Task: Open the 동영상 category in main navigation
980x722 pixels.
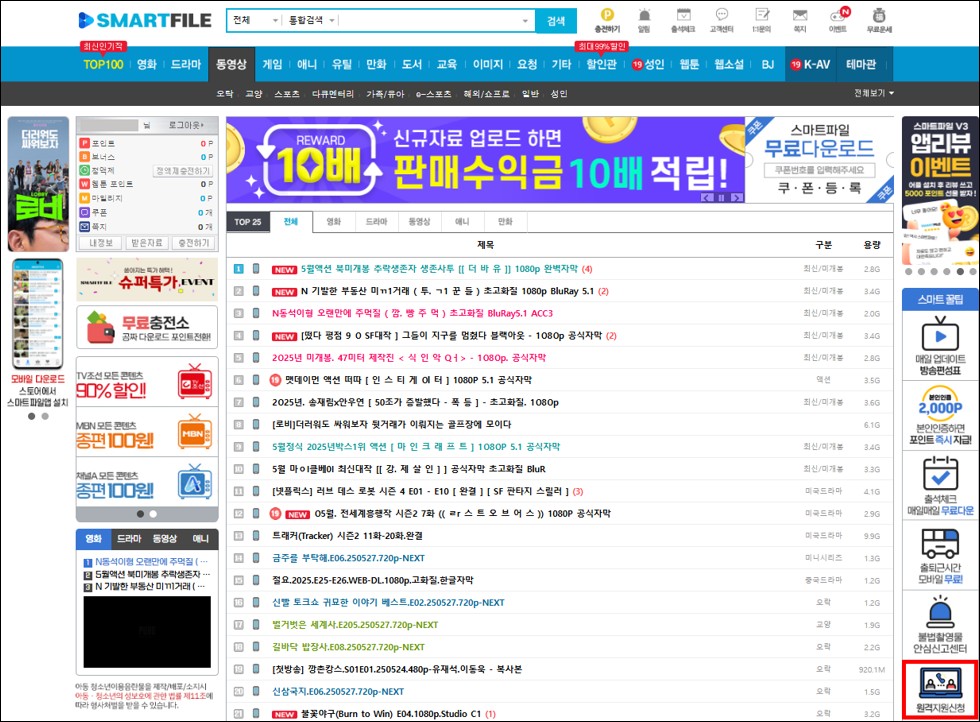Action: 231,64
